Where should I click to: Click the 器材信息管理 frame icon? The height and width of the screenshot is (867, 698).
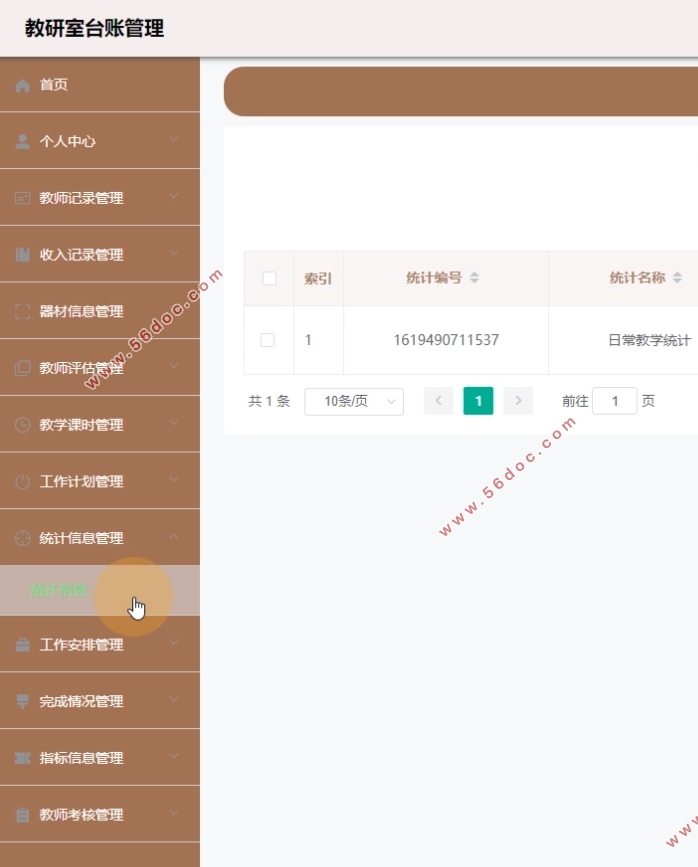[x=23, y=312]
